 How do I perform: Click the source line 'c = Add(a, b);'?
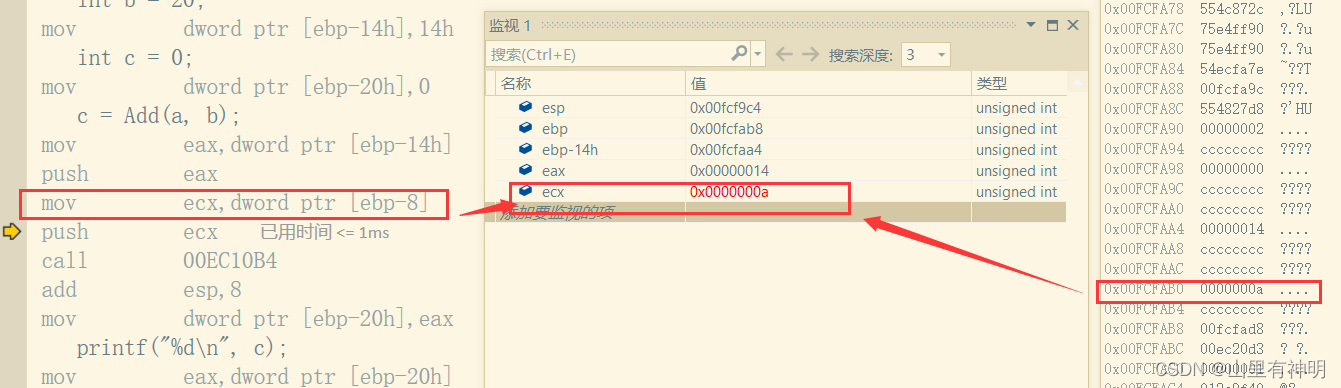click(158, 116)
